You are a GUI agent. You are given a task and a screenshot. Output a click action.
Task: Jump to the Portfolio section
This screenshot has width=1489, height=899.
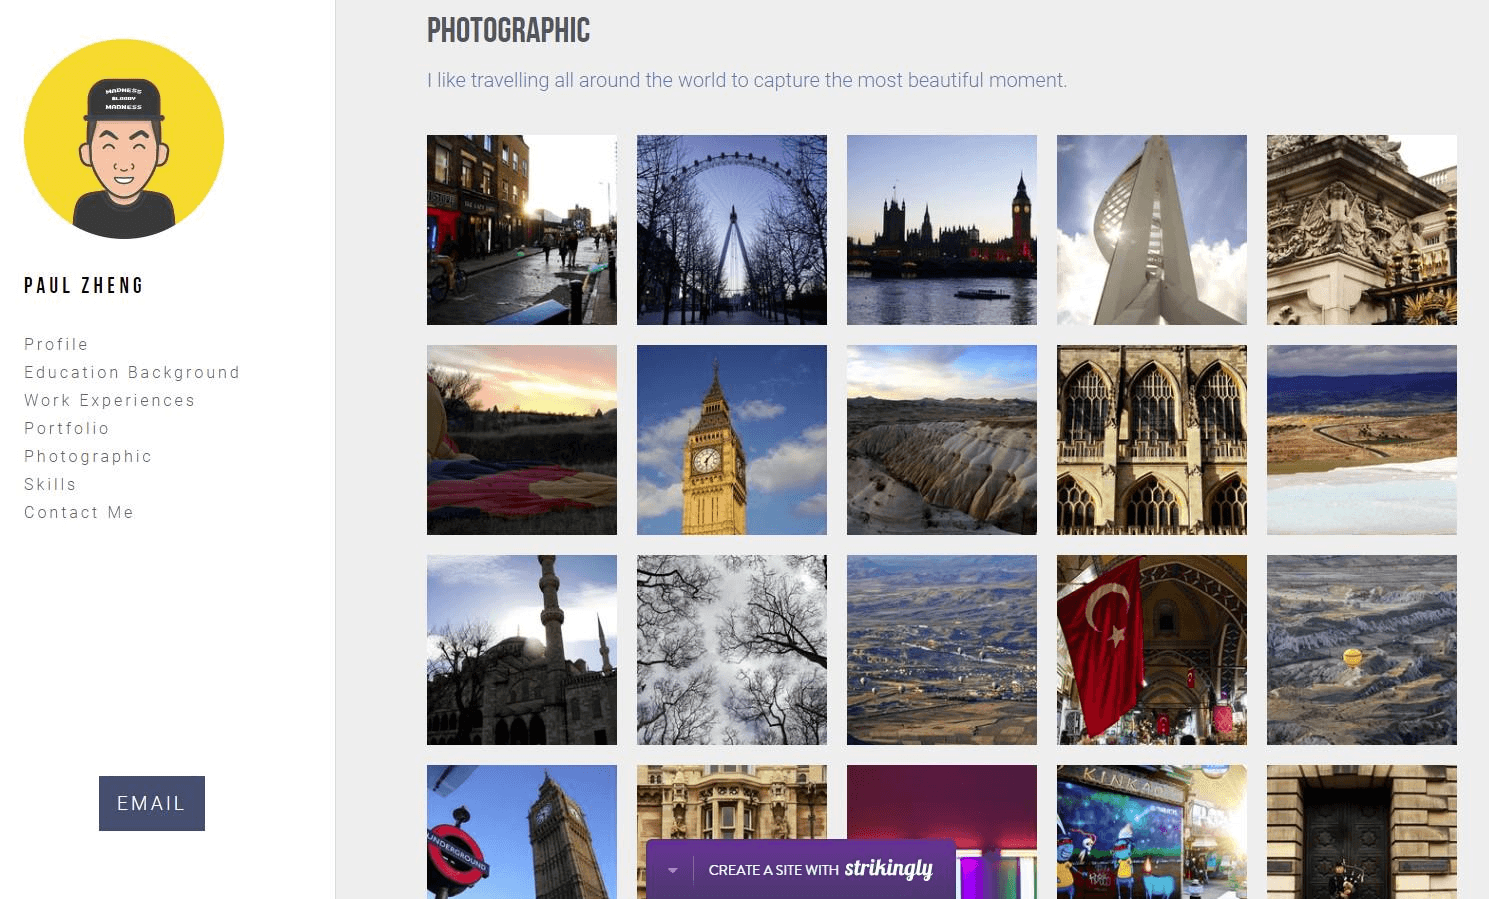(67, 428)
